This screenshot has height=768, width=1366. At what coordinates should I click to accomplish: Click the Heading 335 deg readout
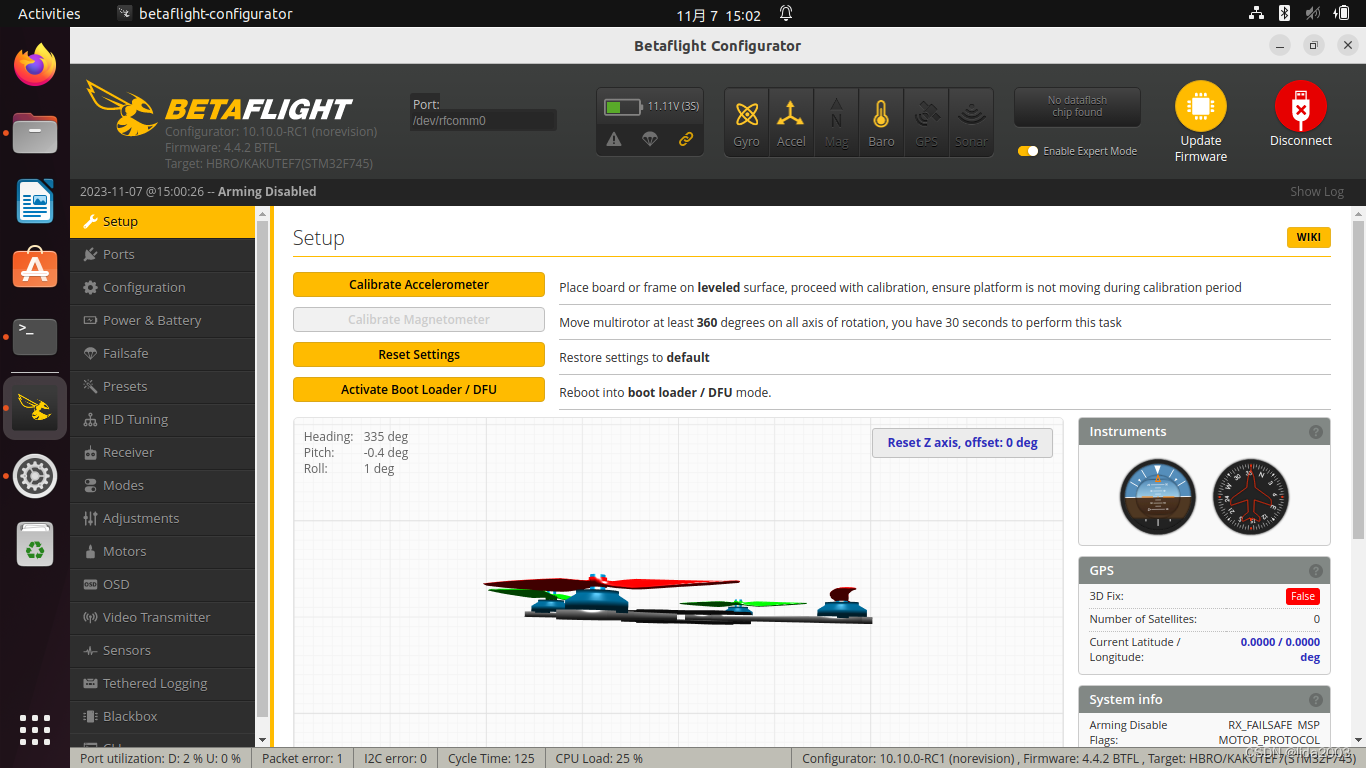(356, 437)
